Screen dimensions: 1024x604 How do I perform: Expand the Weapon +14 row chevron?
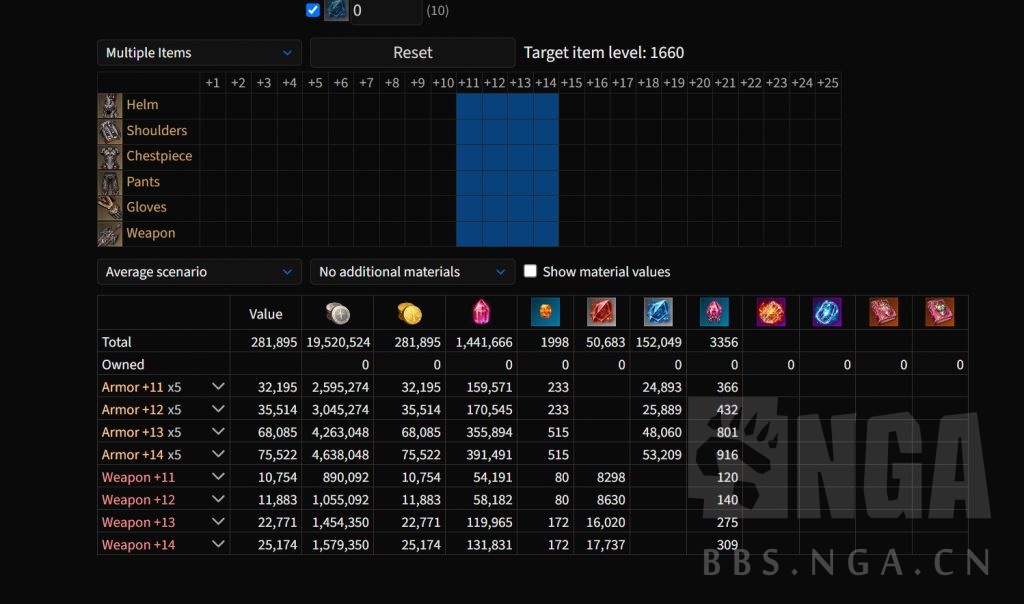[218, 545]
